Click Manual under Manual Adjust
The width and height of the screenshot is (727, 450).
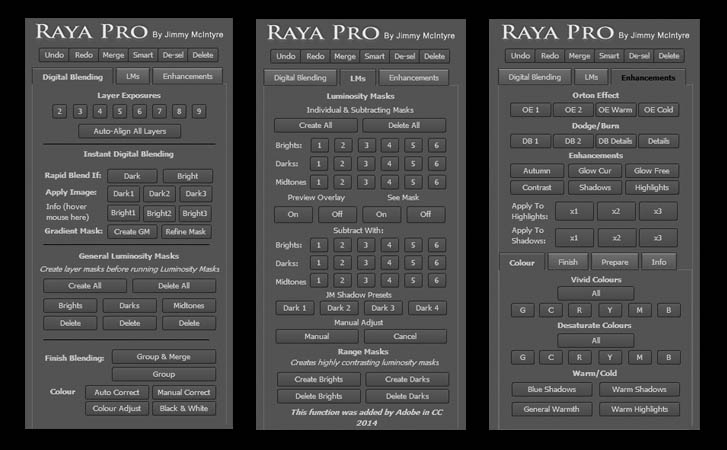pyautogui.click(x=317, y=336)
